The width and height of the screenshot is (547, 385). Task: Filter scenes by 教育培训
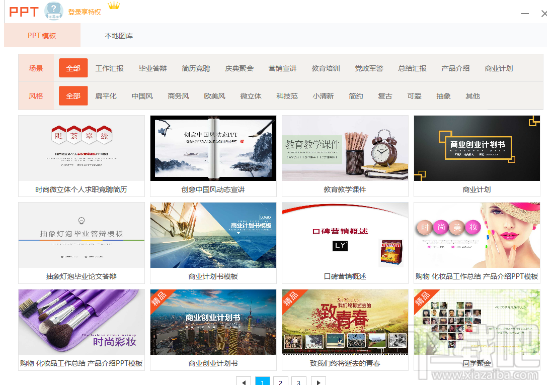[326, 68]
